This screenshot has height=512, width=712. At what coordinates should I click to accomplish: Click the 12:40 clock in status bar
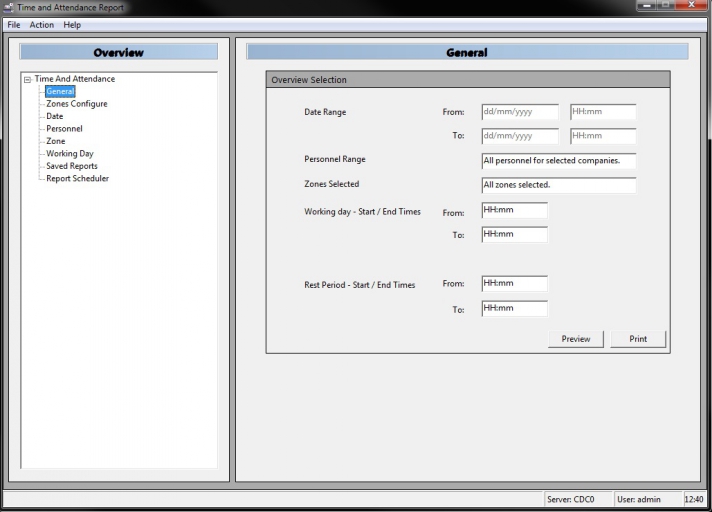coord(694,499)
